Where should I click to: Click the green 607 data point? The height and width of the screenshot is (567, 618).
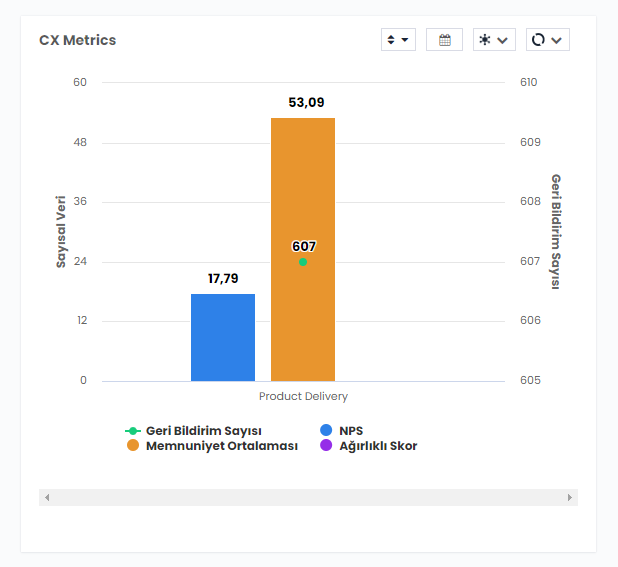click(x=303, y=262)
